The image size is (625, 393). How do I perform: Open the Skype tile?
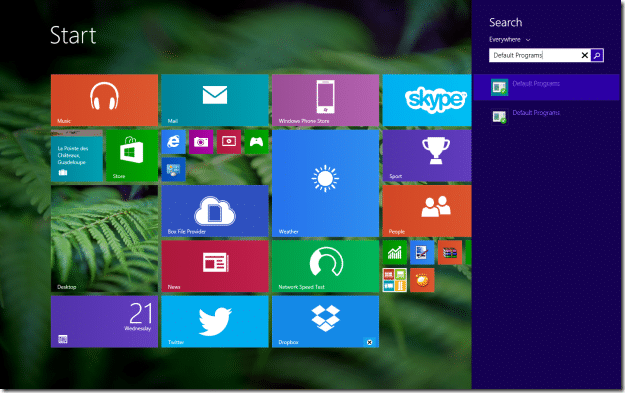(427, 100)
